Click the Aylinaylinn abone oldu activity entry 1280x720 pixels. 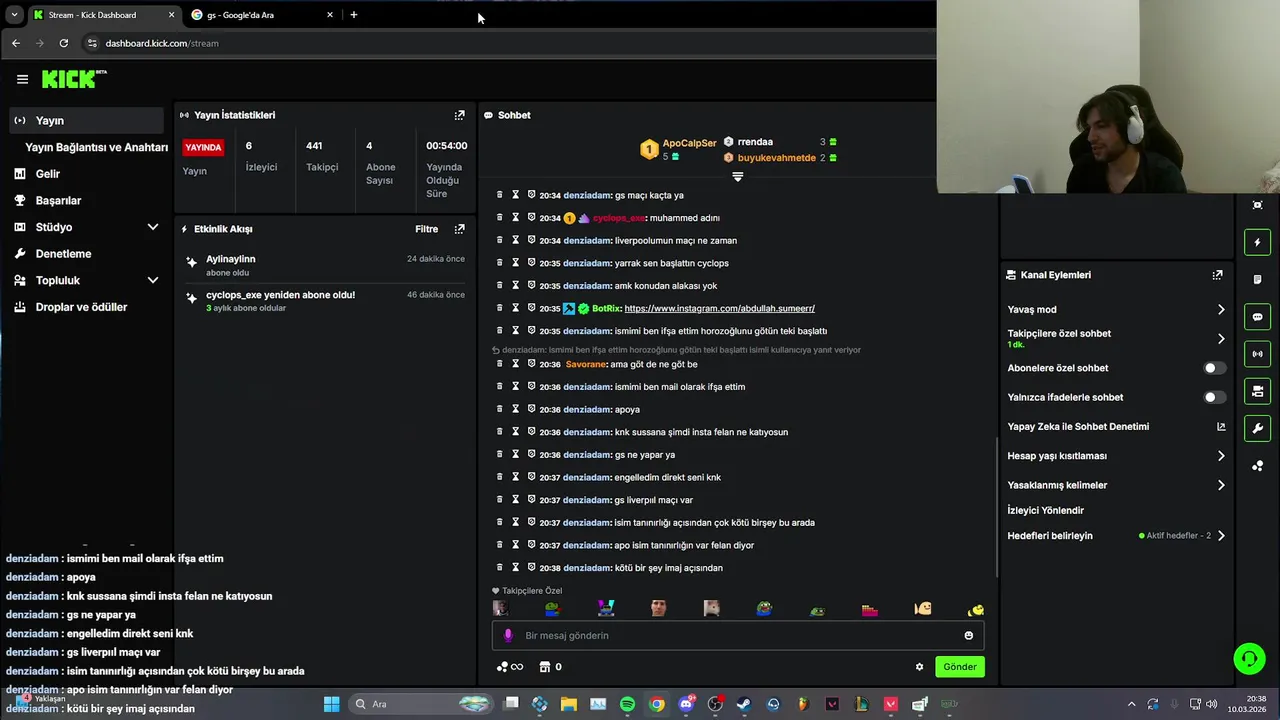tap(324, 265)
